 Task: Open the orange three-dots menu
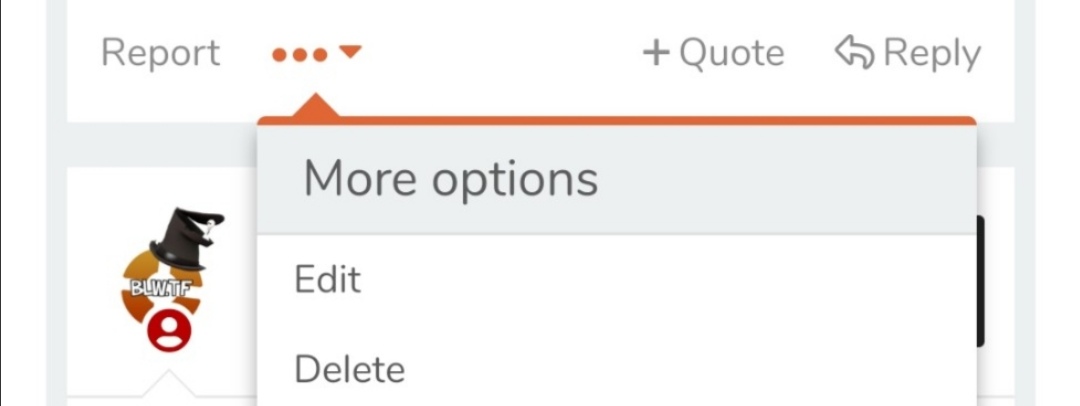point(300,54)
